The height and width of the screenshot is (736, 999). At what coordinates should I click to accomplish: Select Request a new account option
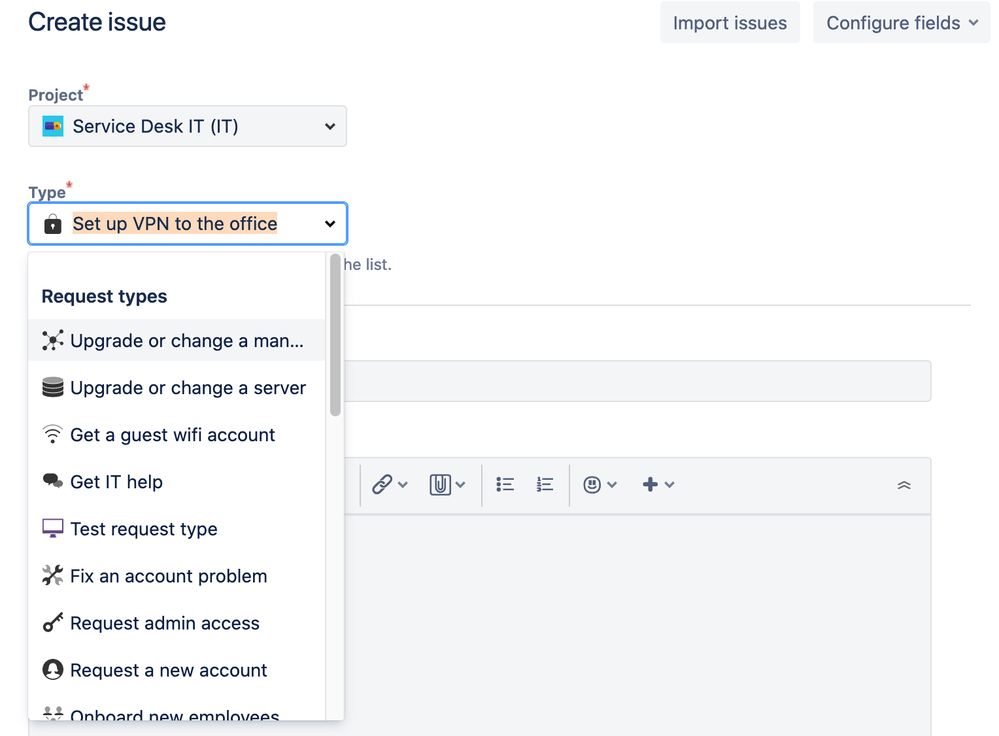click(x=176, y=670)
